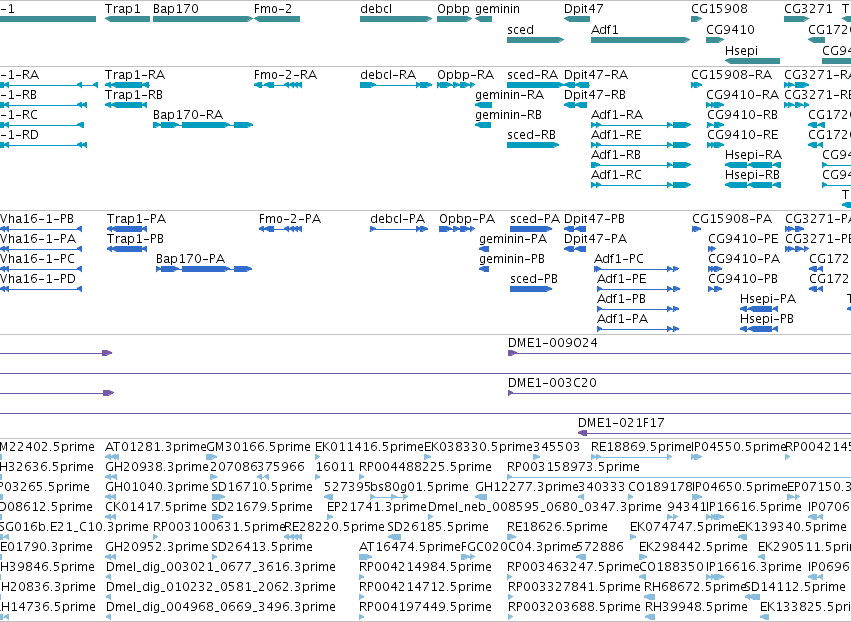Screen dimensions: 851x622
Task: Click the Opbp-RA transcript label
Action: pos(466,74)
